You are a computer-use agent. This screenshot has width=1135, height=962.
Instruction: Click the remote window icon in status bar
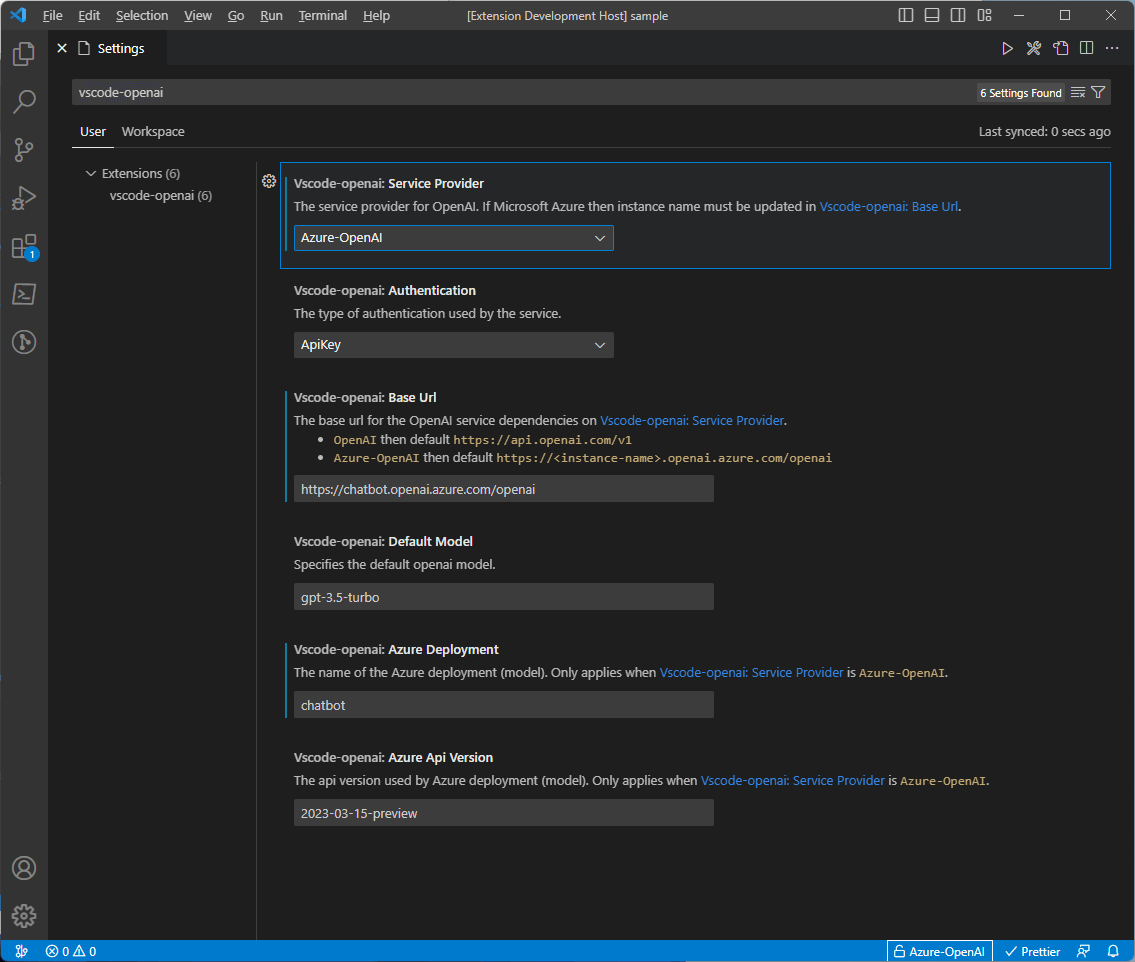(22, 951)
